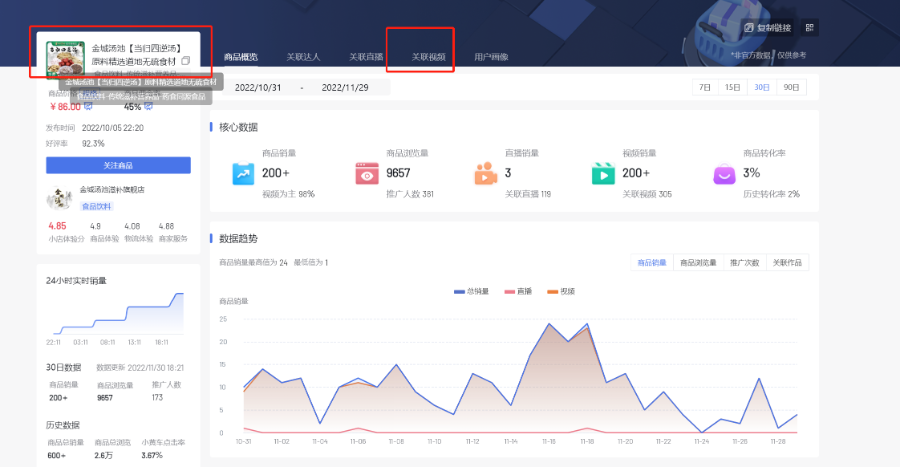The height and width of the screenshot is (467, 900).
Task: Click the price trend icon next to ¥86.00
Action: coord(88,106)
